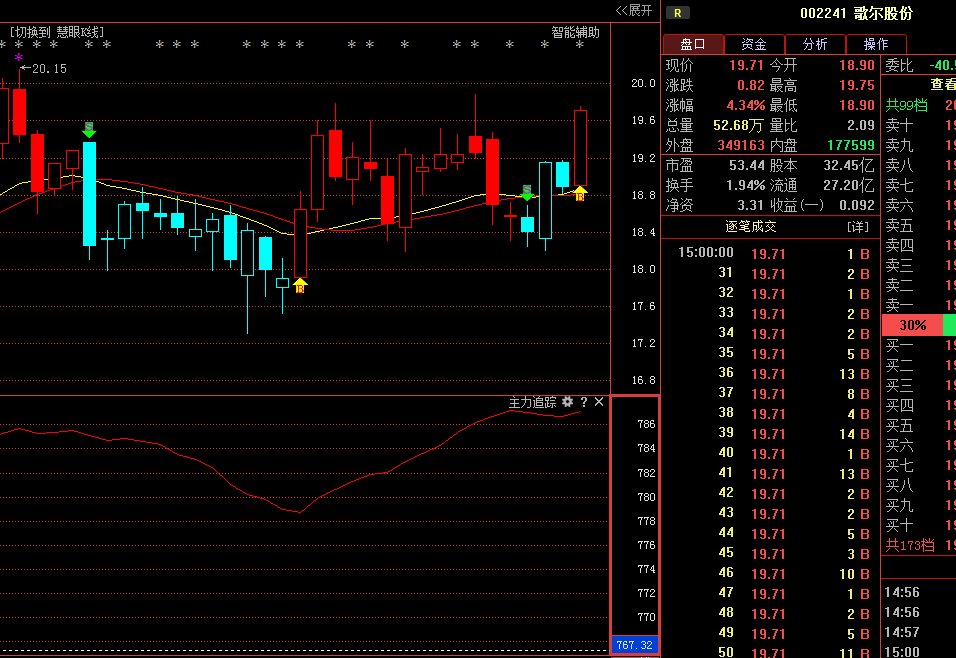Click 内盘 value 177599
Image resolution: width=956 pixels, height=658 pixels.
pos(851,145)
